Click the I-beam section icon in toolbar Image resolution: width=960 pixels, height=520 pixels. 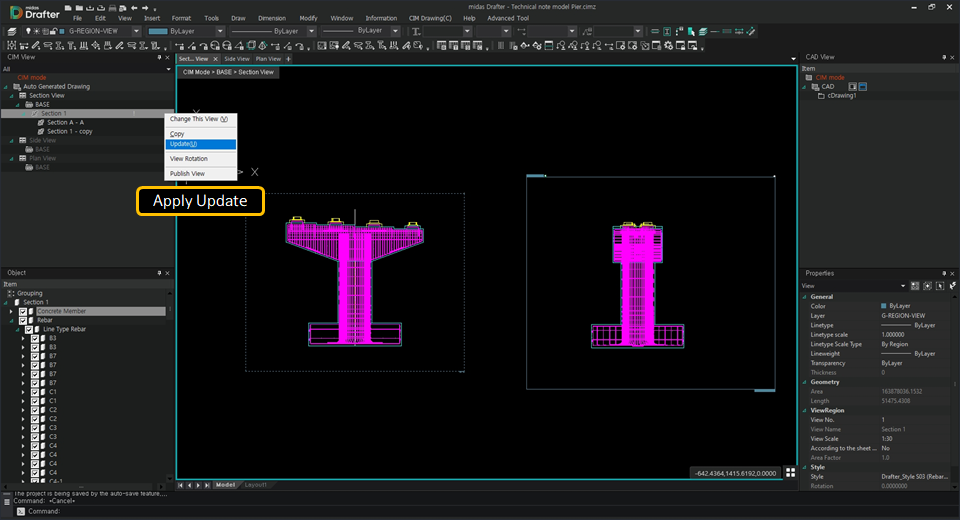click(667, 31)
